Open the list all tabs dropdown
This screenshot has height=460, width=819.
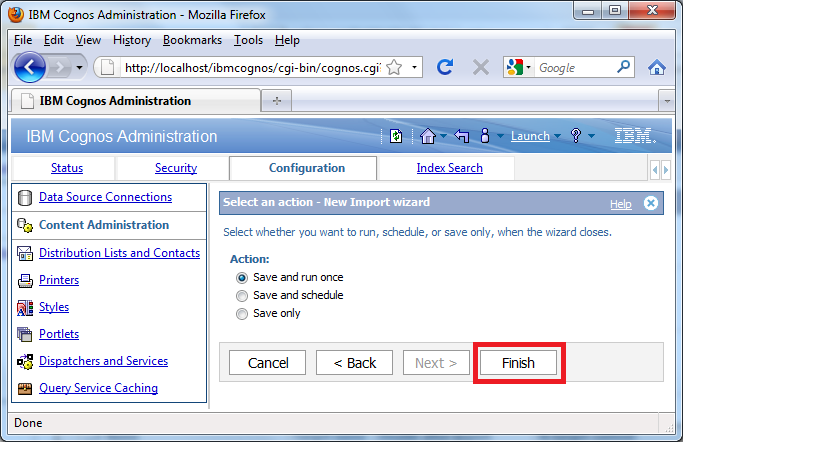[667, 101]
